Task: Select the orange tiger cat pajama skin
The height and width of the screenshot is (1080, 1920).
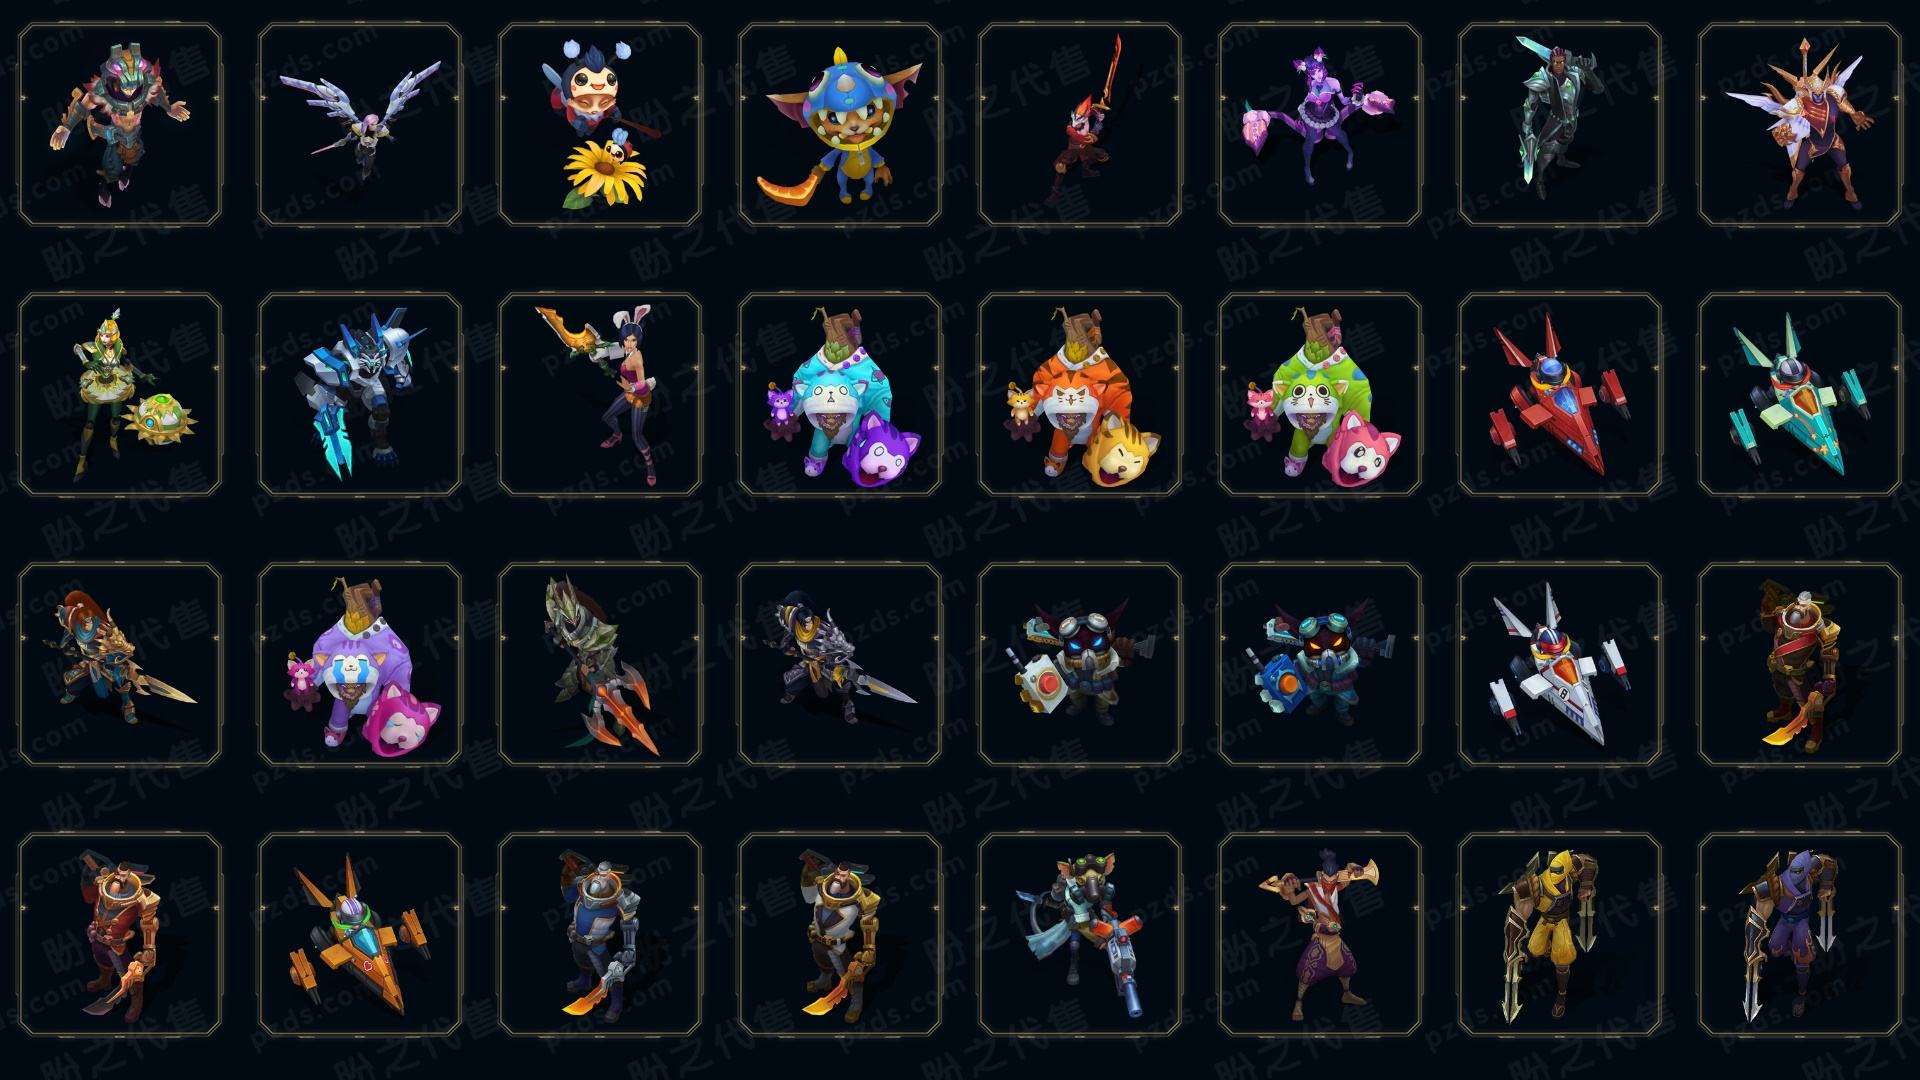Action: [1080, 394]
